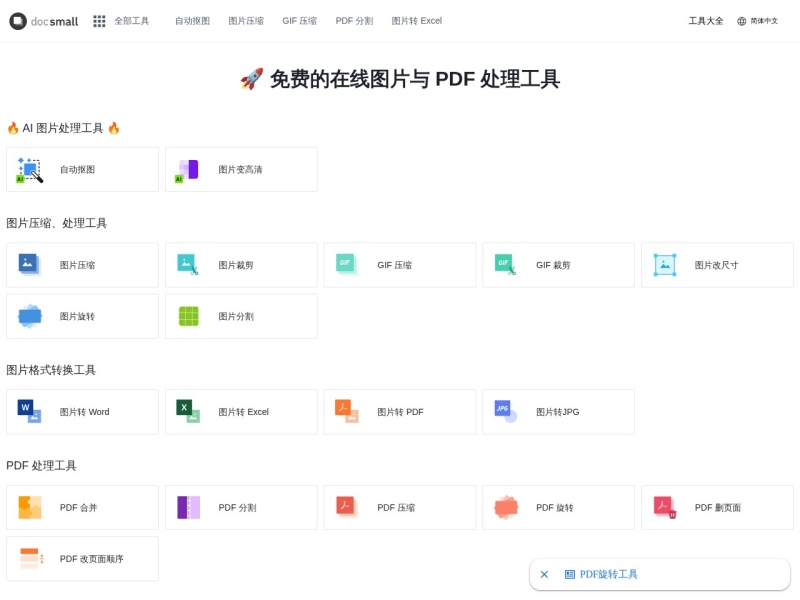The image size is (800, 600).
Task: Click the 图片转 Word icon
Action: [30, 412]
